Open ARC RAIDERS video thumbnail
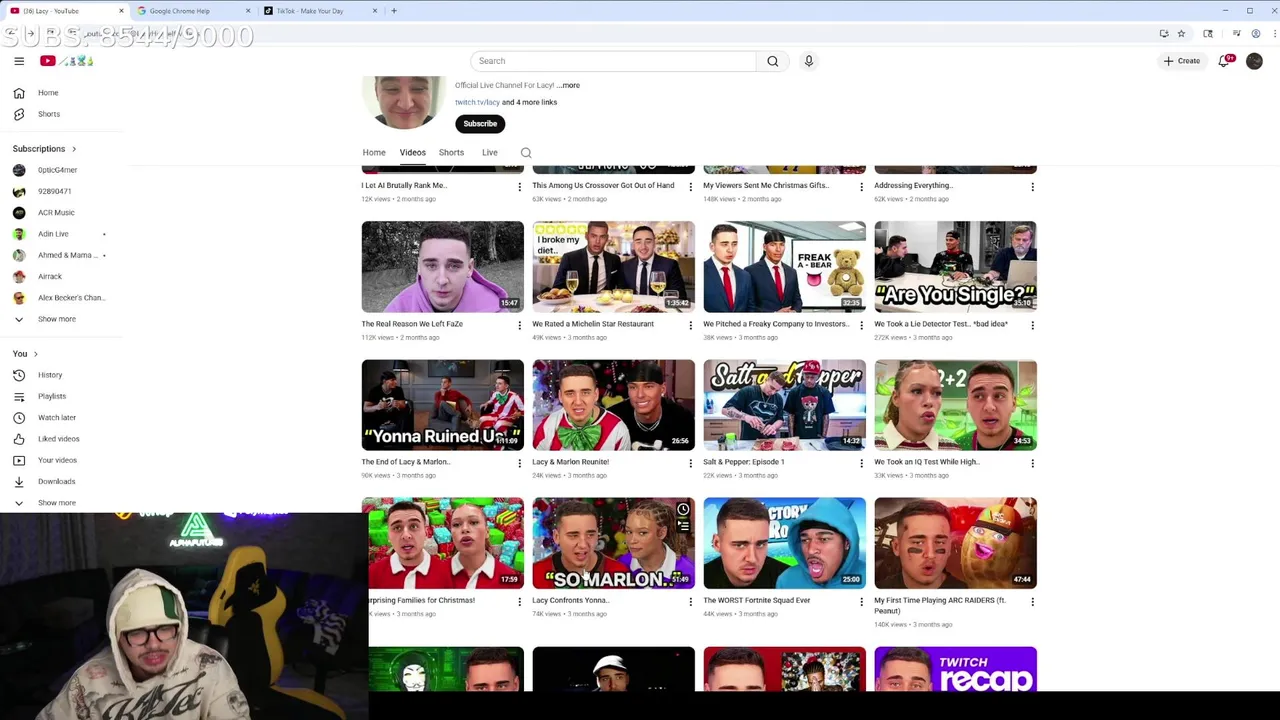The height and width of the screenshot is (720, 1280). pyautogui.click(x=955, y=543)
